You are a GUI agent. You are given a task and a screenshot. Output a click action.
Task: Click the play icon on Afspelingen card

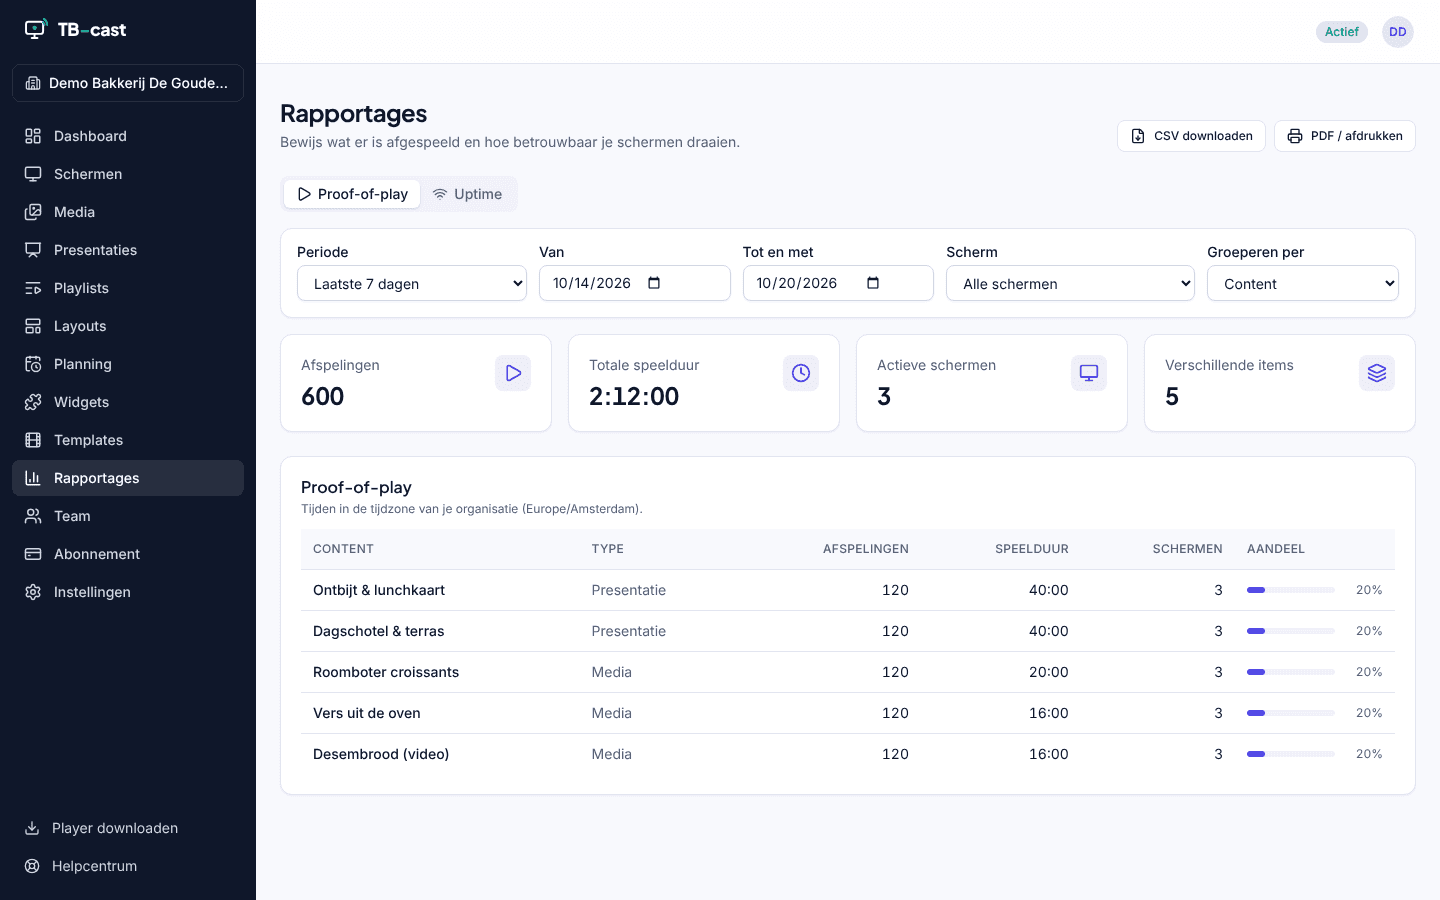click(513, 373)
